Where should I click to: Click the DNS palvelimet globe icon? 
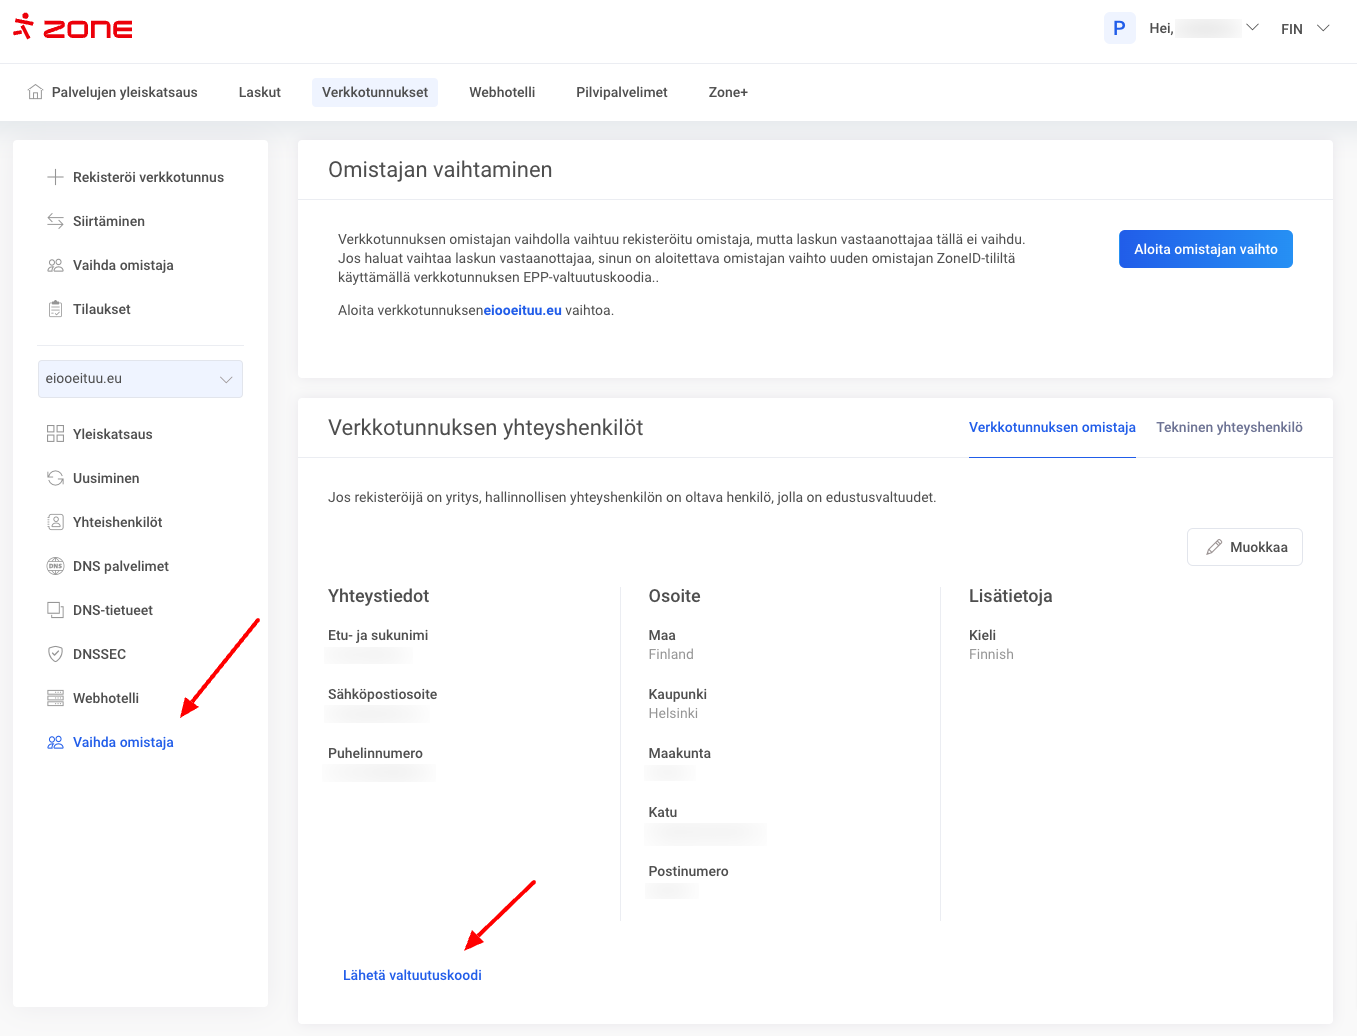tap(55, 566)
